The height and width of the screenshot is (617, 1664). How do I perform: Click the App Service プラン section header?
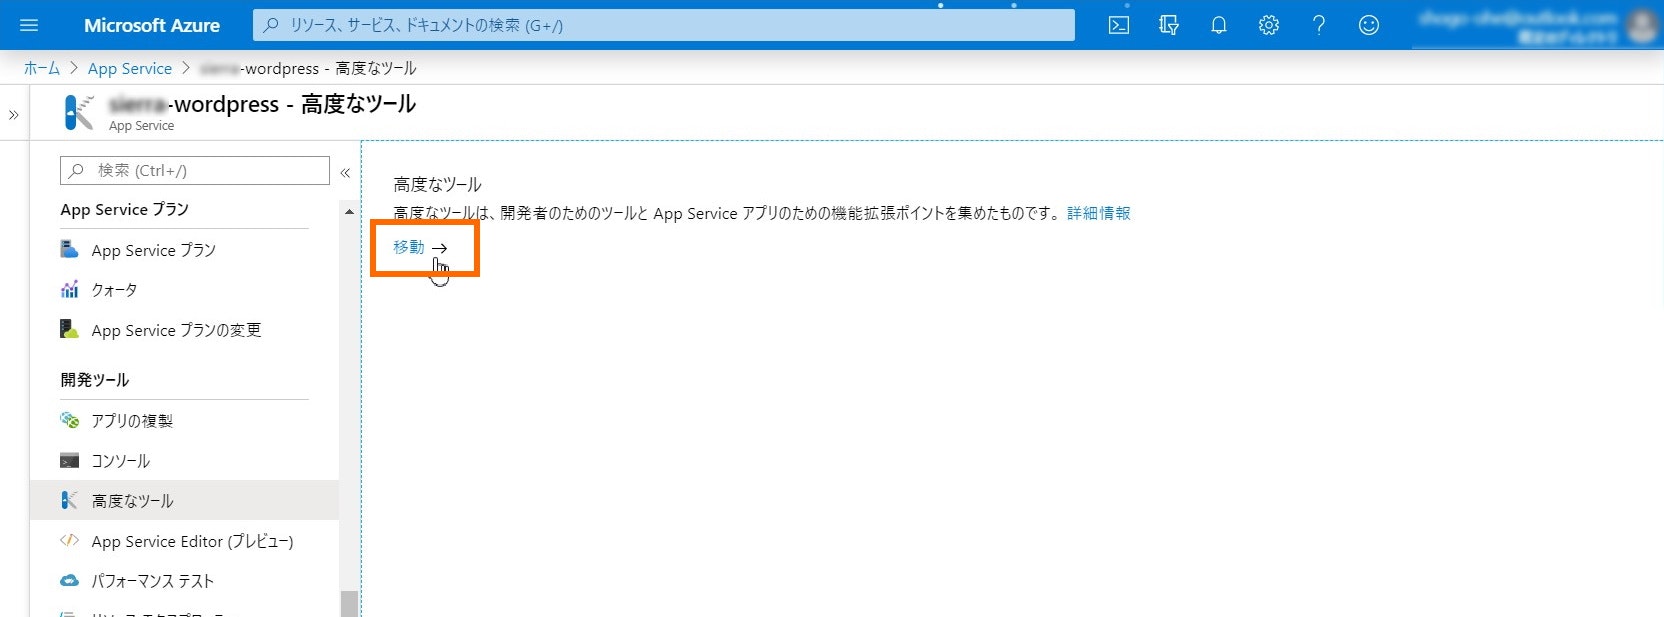click(x=125, y=209)
